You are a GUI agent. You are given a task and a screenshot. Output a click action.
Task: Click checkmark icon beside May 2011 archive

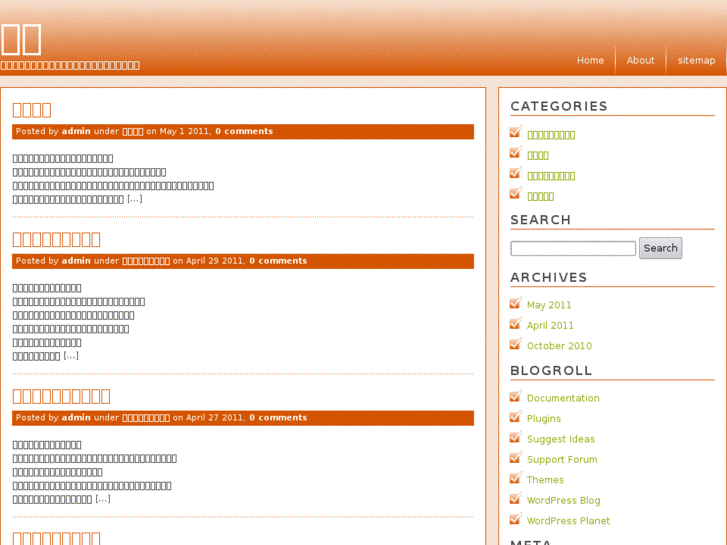tap(516, 303)
